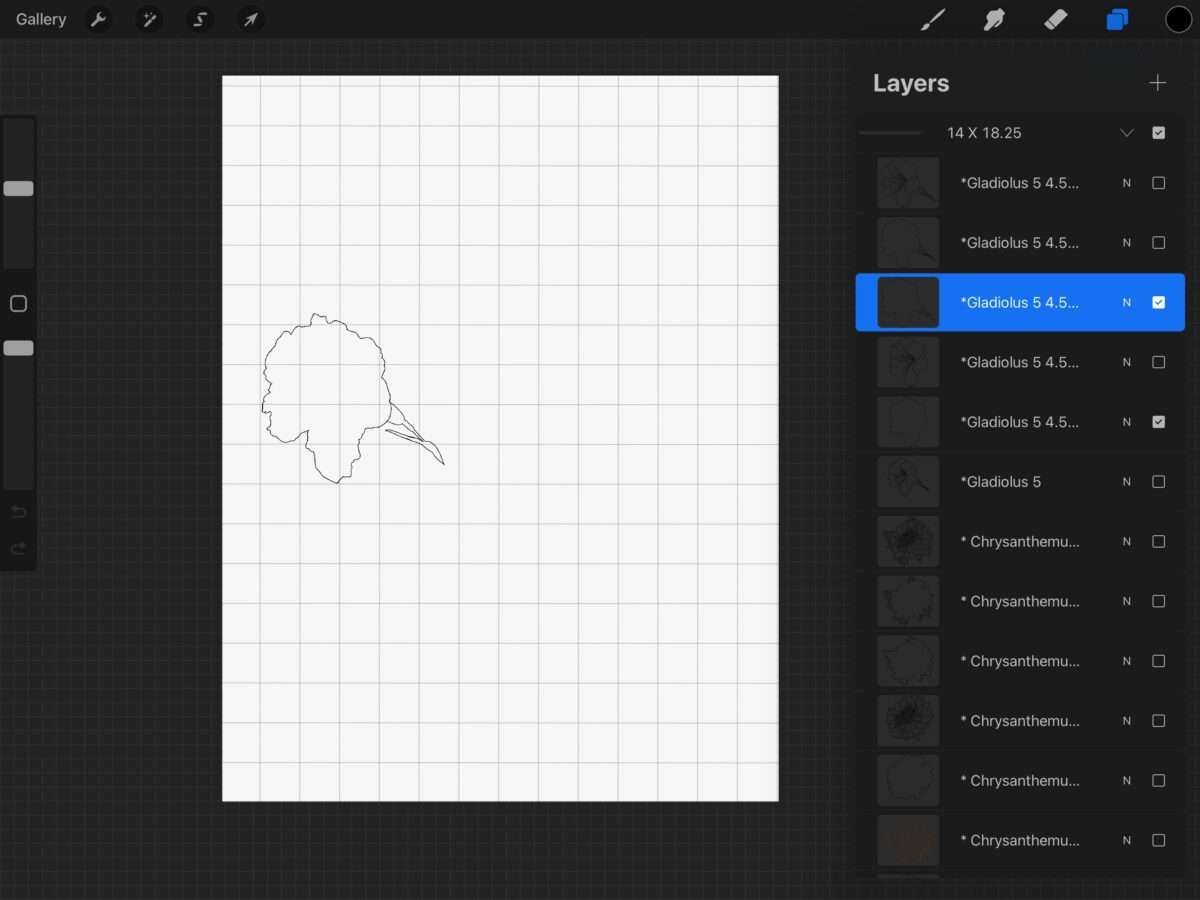Select the Brush paint tool
1200x900 pixels.
point(932,20)
